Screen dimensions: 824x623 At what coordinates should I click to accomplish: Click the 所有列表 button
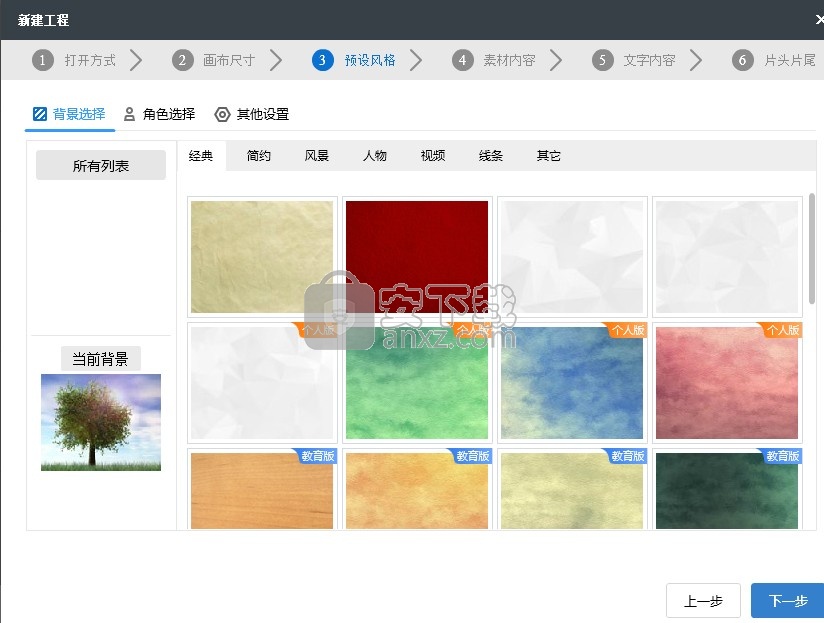pyautogui.click(x=101, y=165)
